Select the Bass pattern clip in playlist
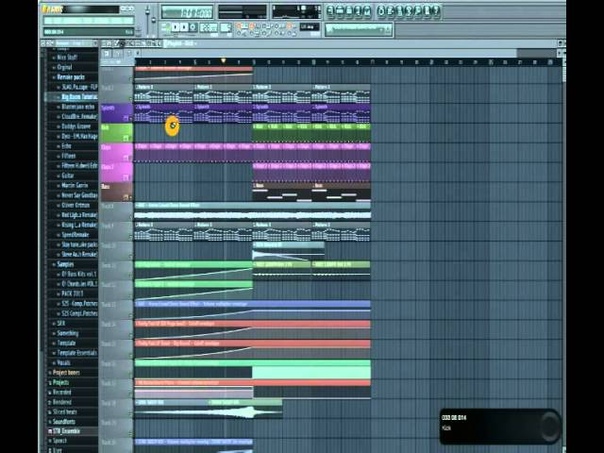 pos(282,192)
